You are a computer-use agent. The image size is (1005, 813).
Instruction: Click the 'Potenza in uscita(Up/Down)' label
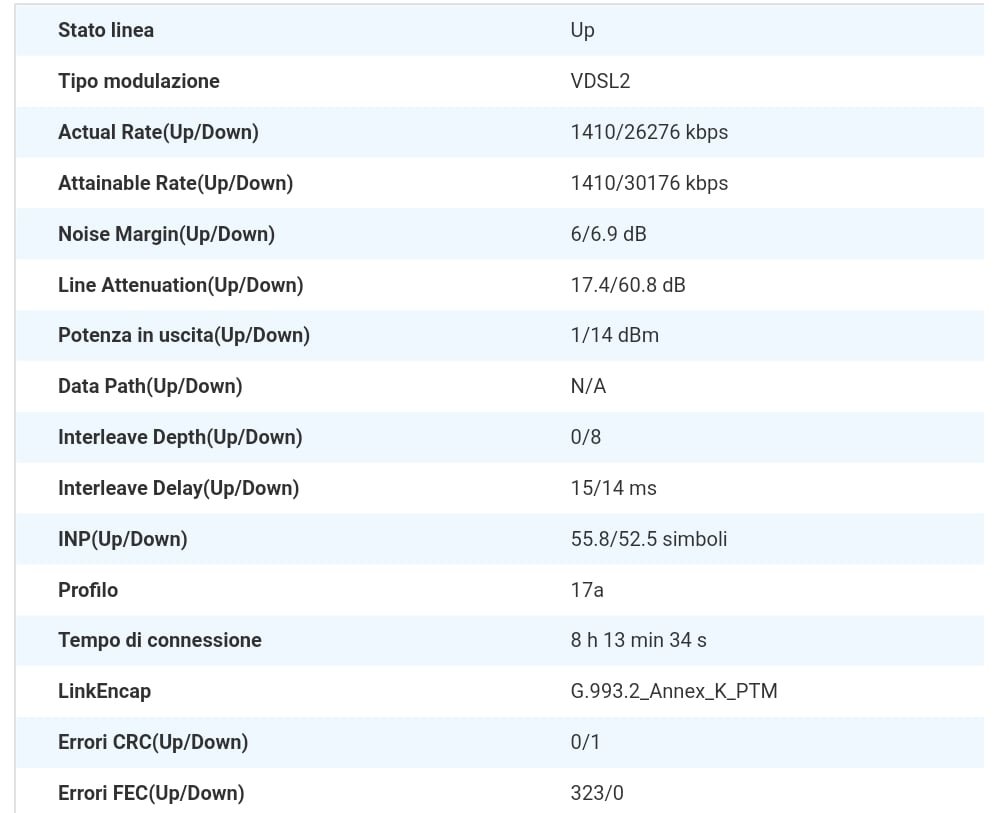pos(184,335)
